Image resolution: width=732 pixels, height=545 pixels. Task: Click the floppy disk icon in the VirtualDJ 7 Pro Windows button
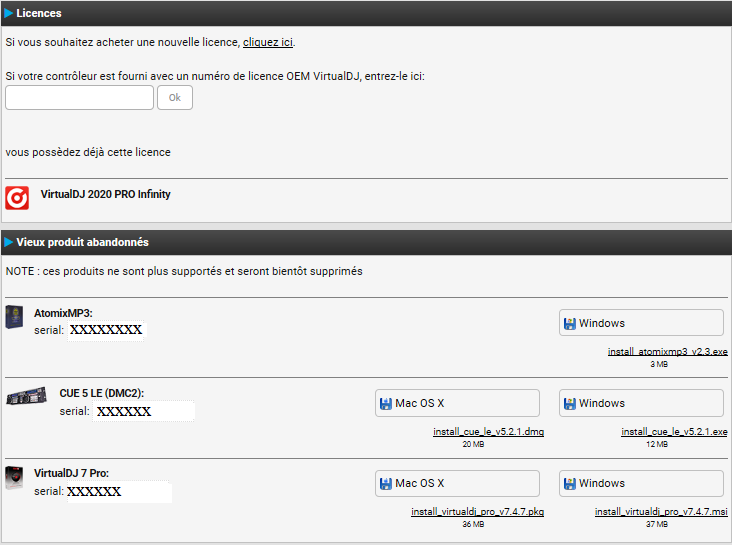click(570, 483)
